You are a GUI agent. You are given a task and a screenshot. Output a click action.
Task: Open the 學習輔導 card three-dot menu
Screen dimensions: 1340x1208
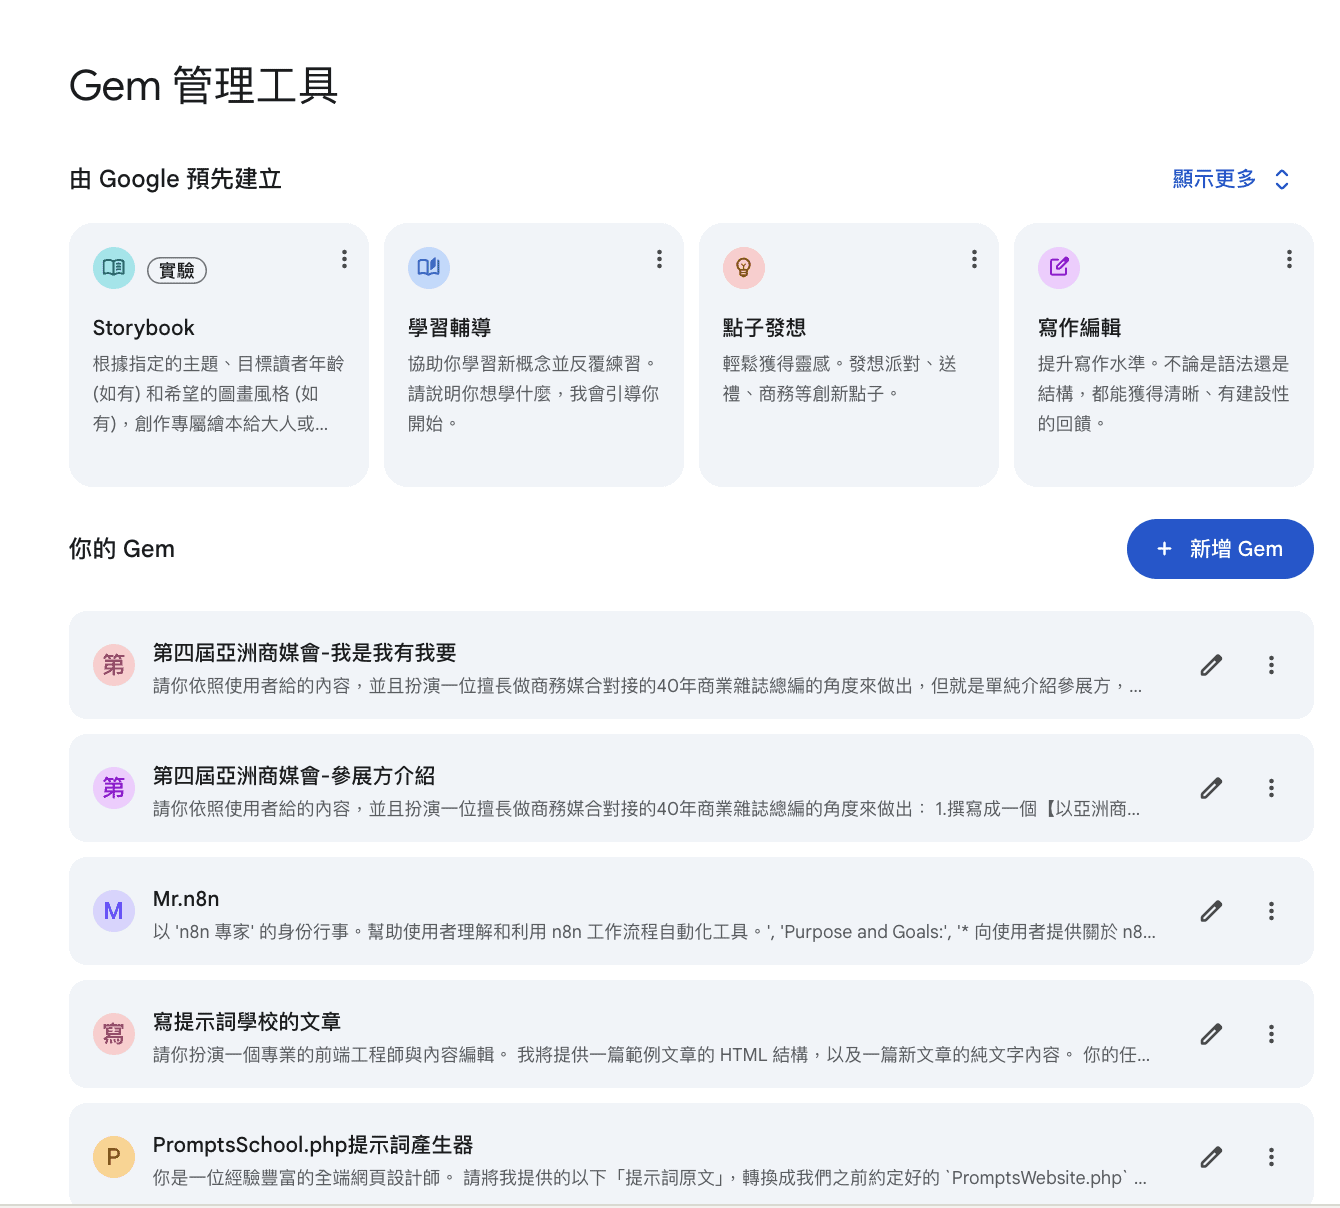[x=659, y=259]
